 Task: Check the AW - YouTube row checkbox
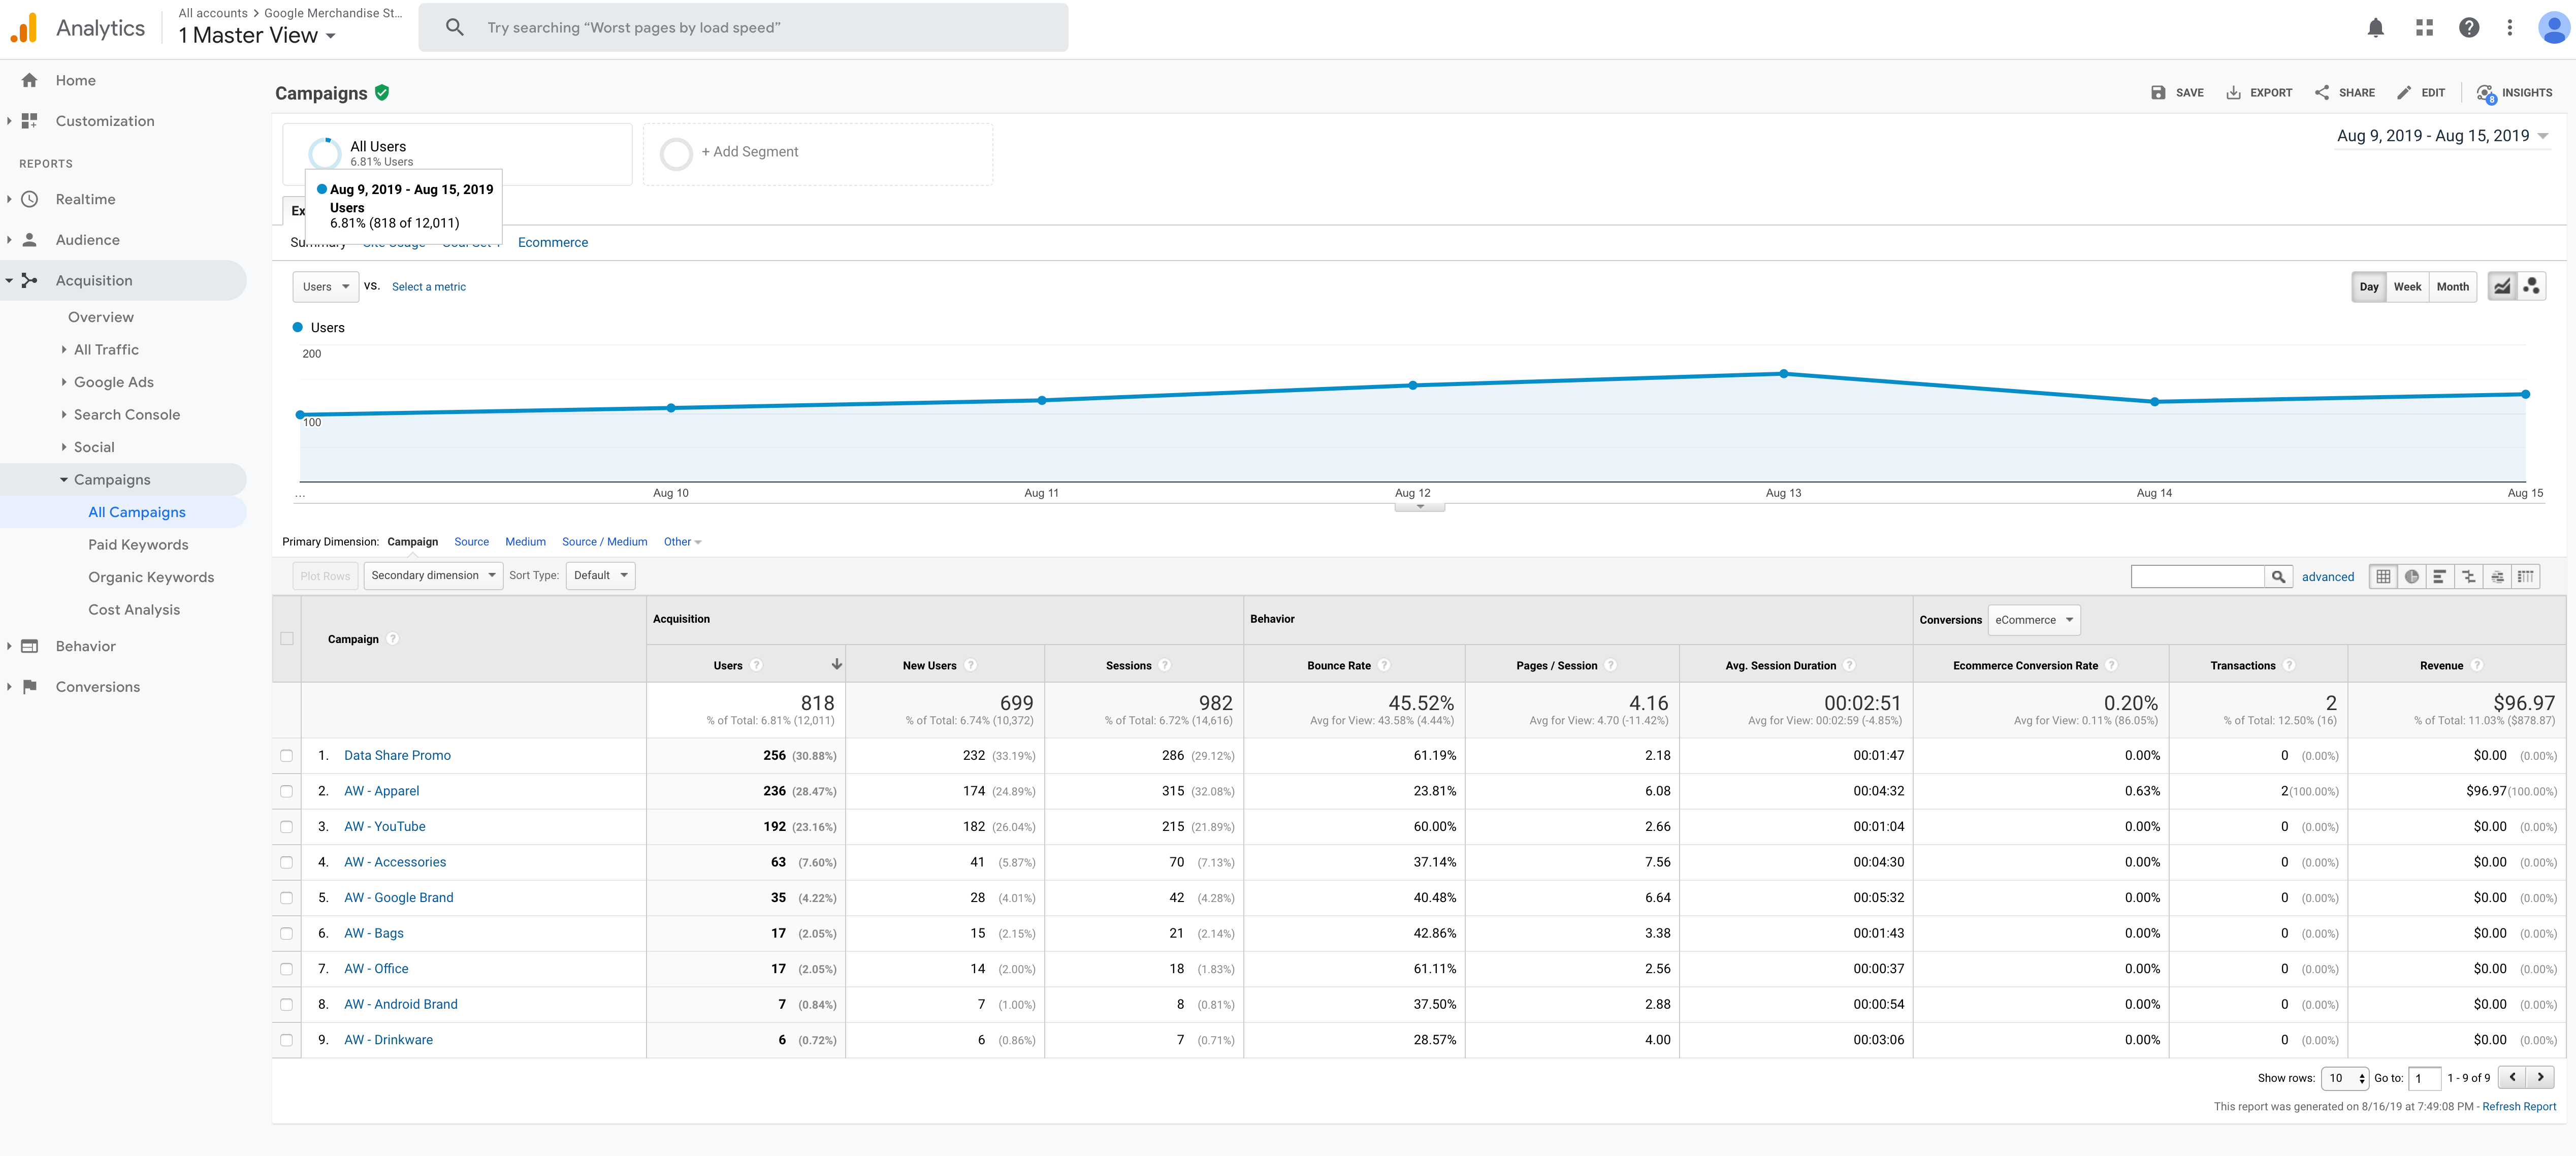pyautogui.click(x=286, y=827)
